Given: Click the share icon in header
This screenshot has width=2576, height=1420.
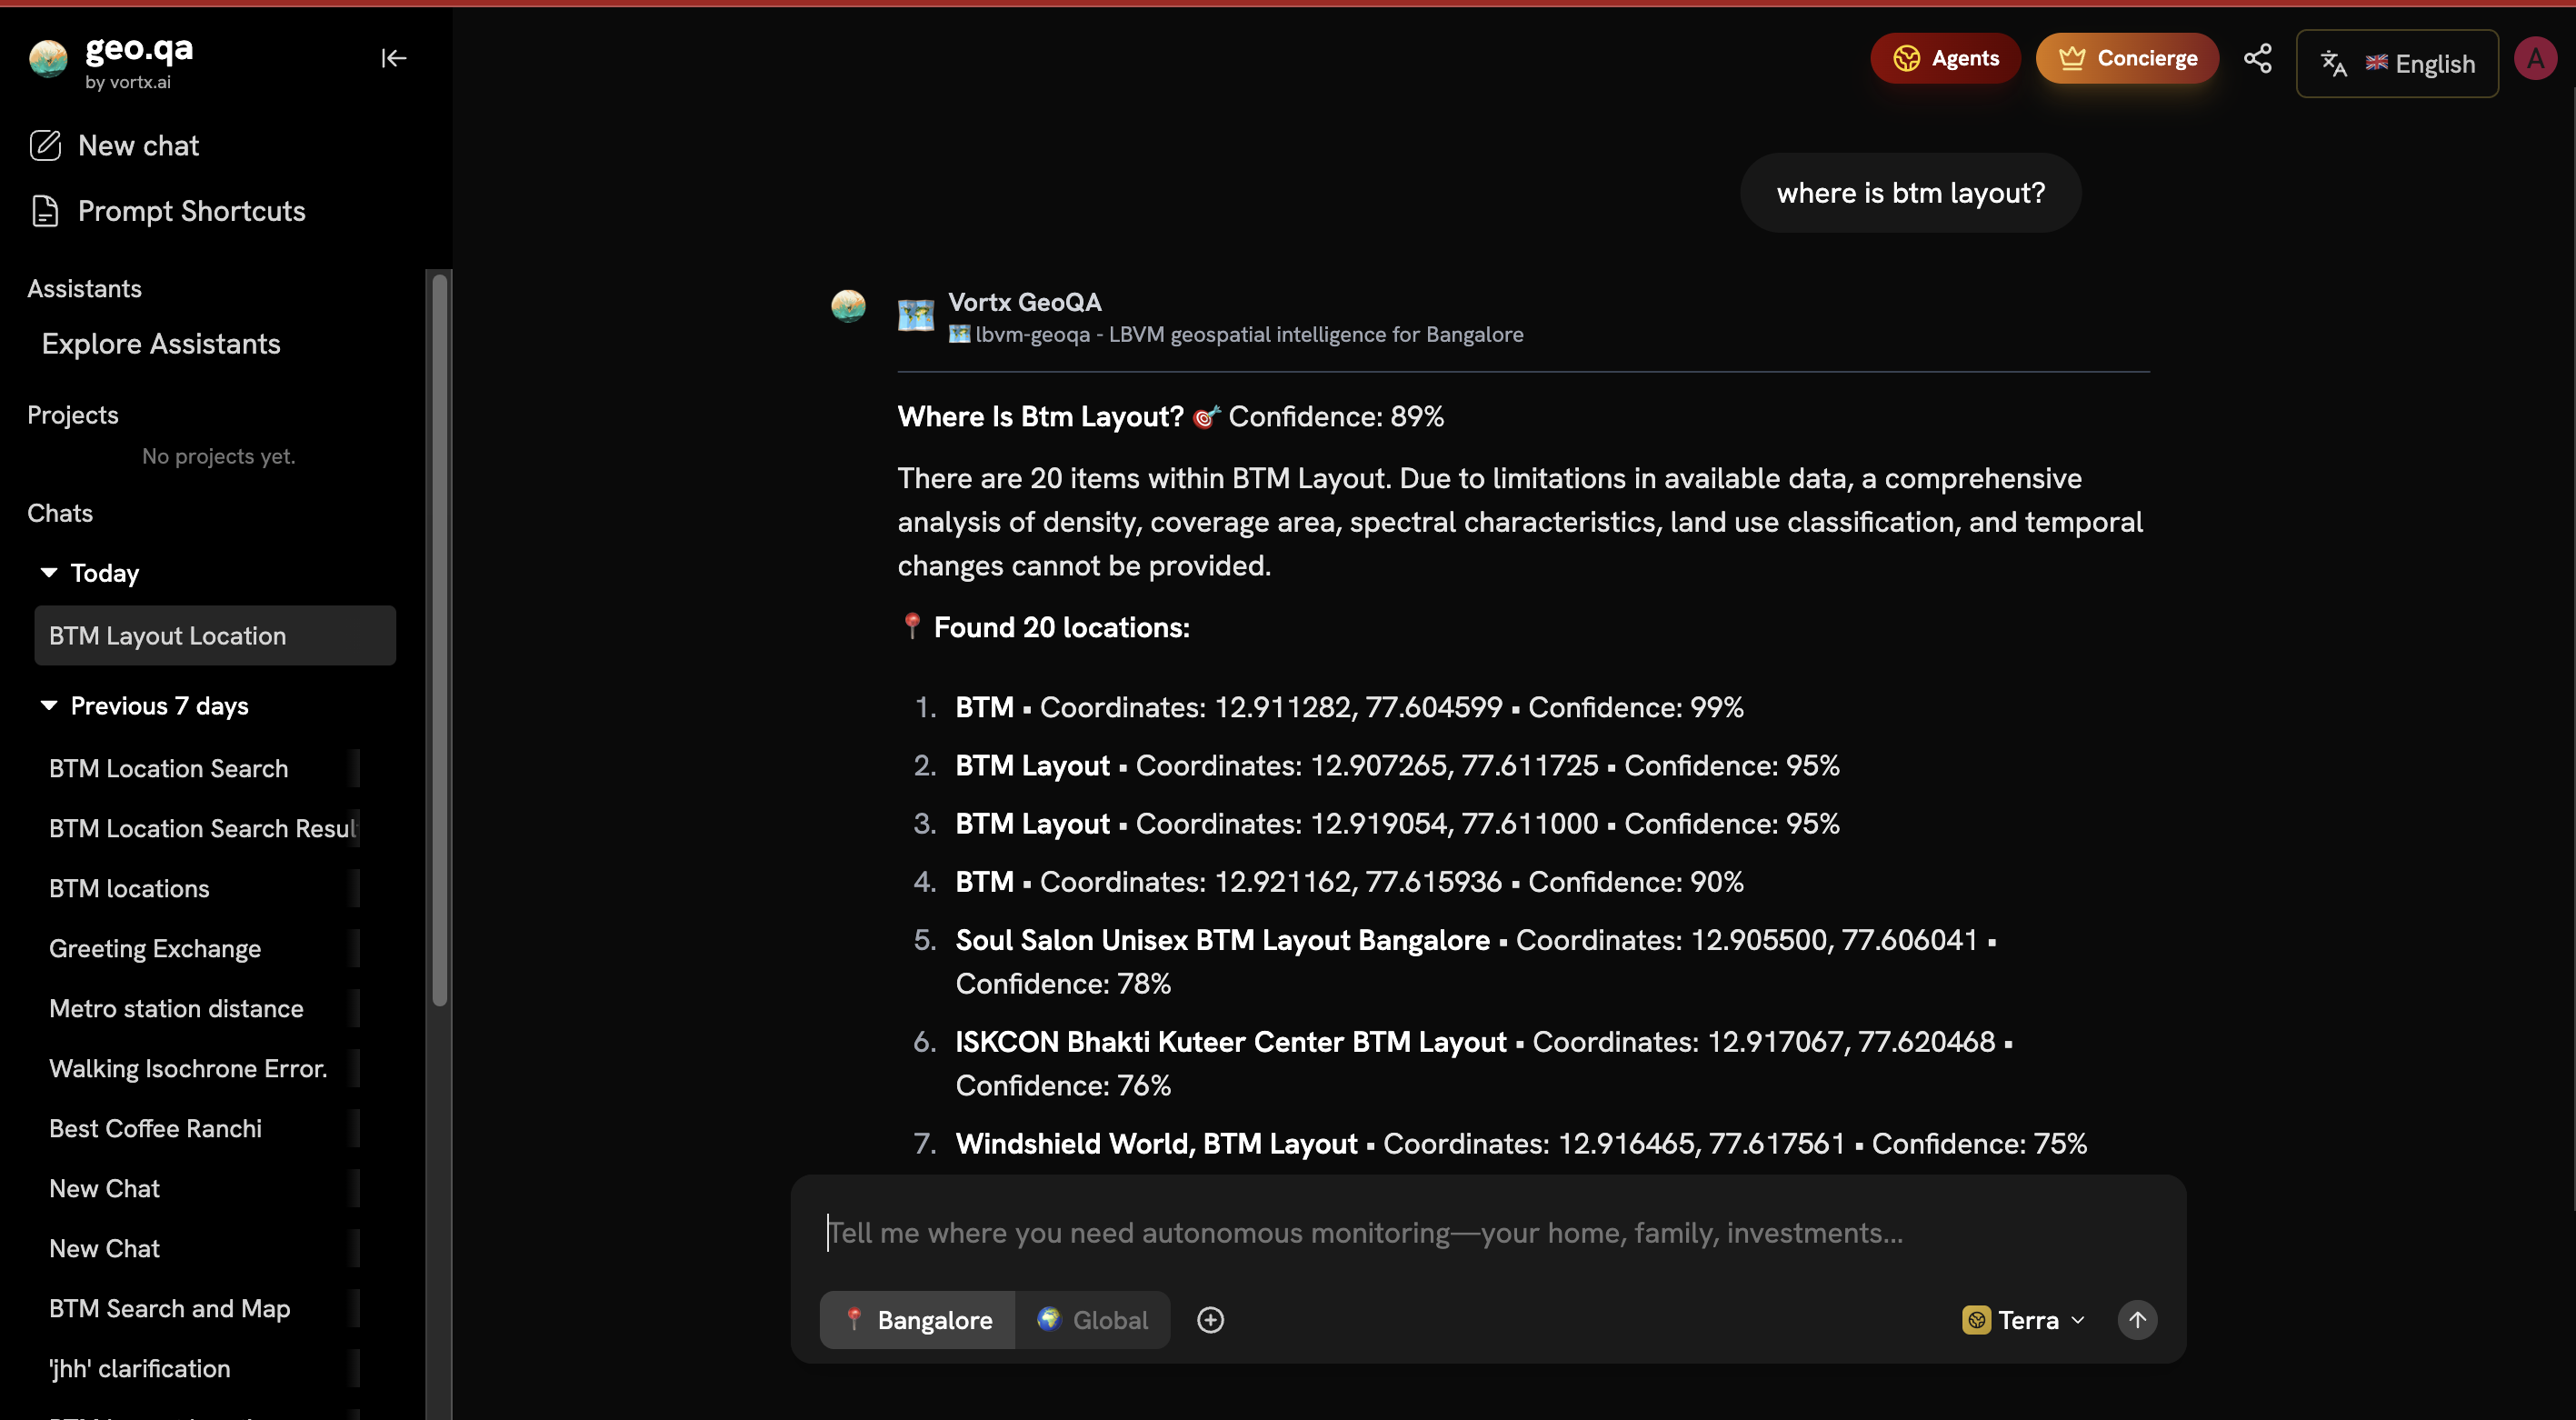Looking at the screenshot, I should 2257,58.
